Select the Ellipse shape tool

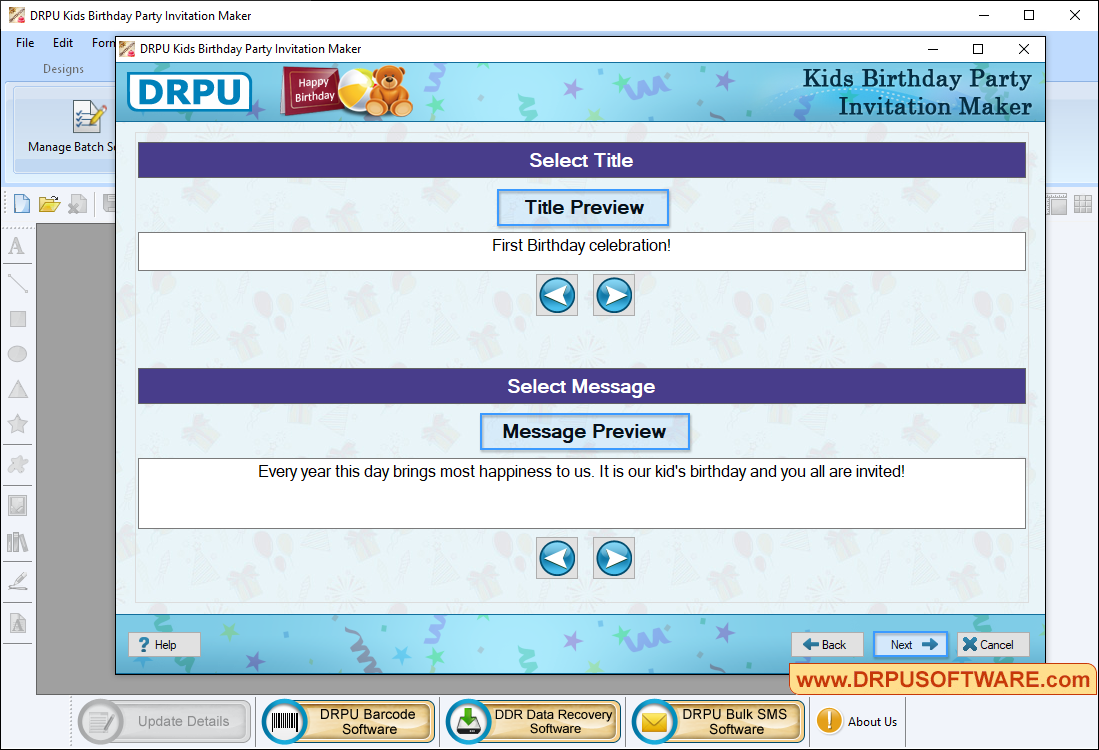tap(16, 353)
